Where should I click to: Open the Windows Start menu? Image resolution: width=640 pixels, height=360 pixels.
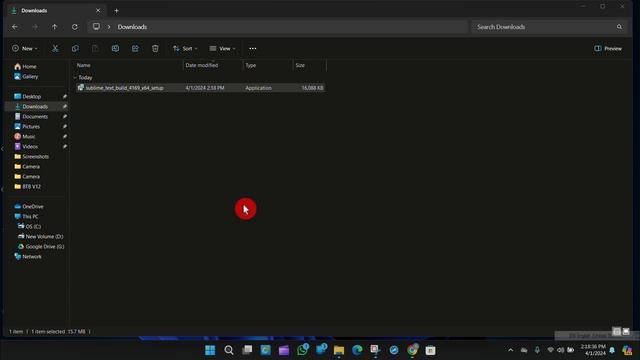[210, 350]
